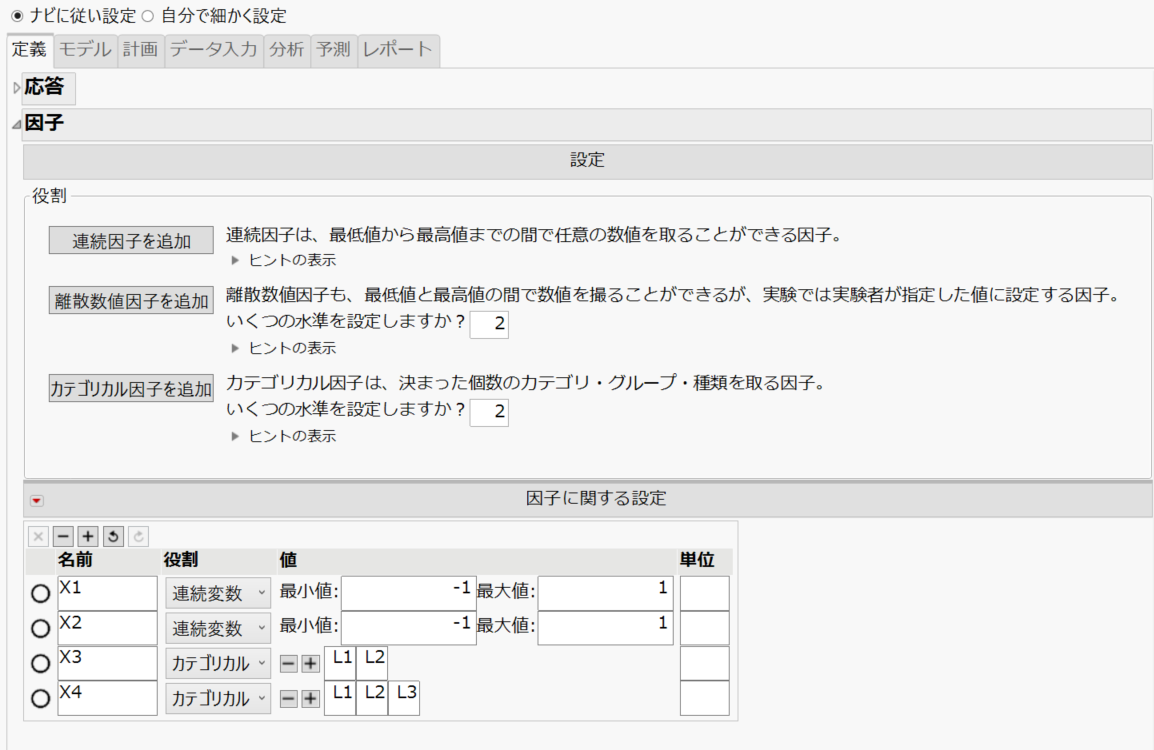Add a level to factor X4 with plus icon

coord(312,698)
